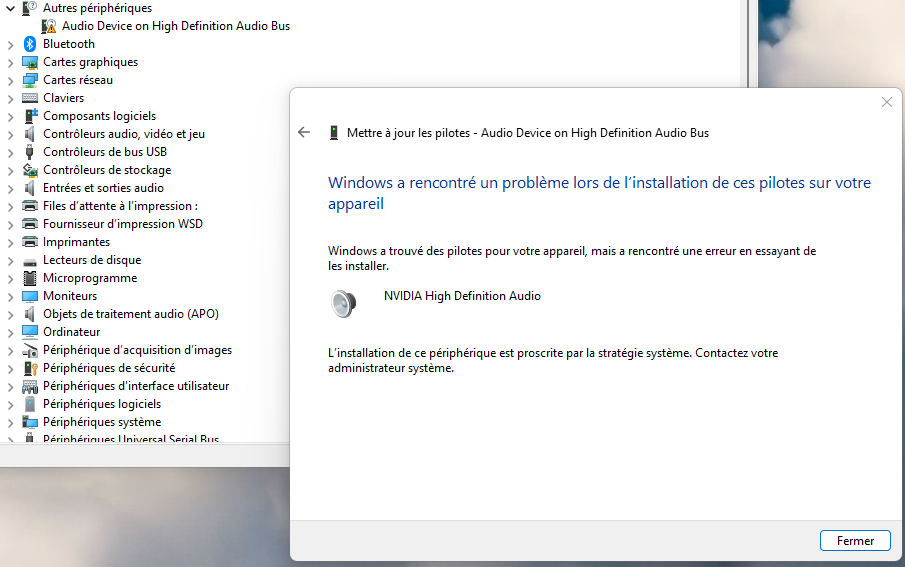Click the 'Windows a rencontré un problème' heading
Viewport: 905px width, 567px height.
pos(599,193)
